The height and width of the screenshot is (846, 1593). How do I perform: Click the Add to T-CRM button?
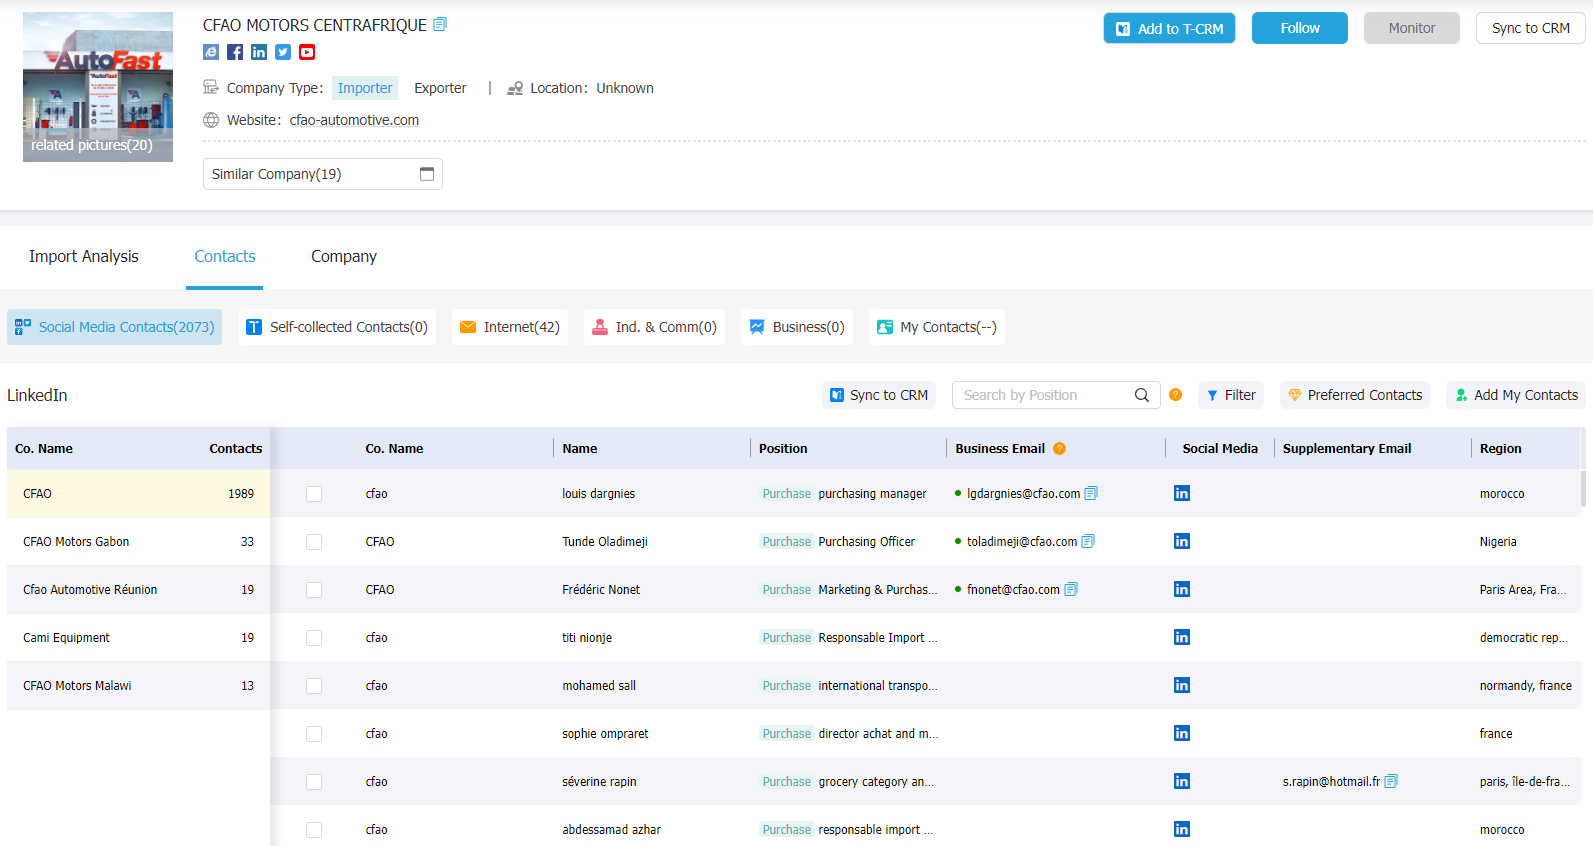(1169, 28)
